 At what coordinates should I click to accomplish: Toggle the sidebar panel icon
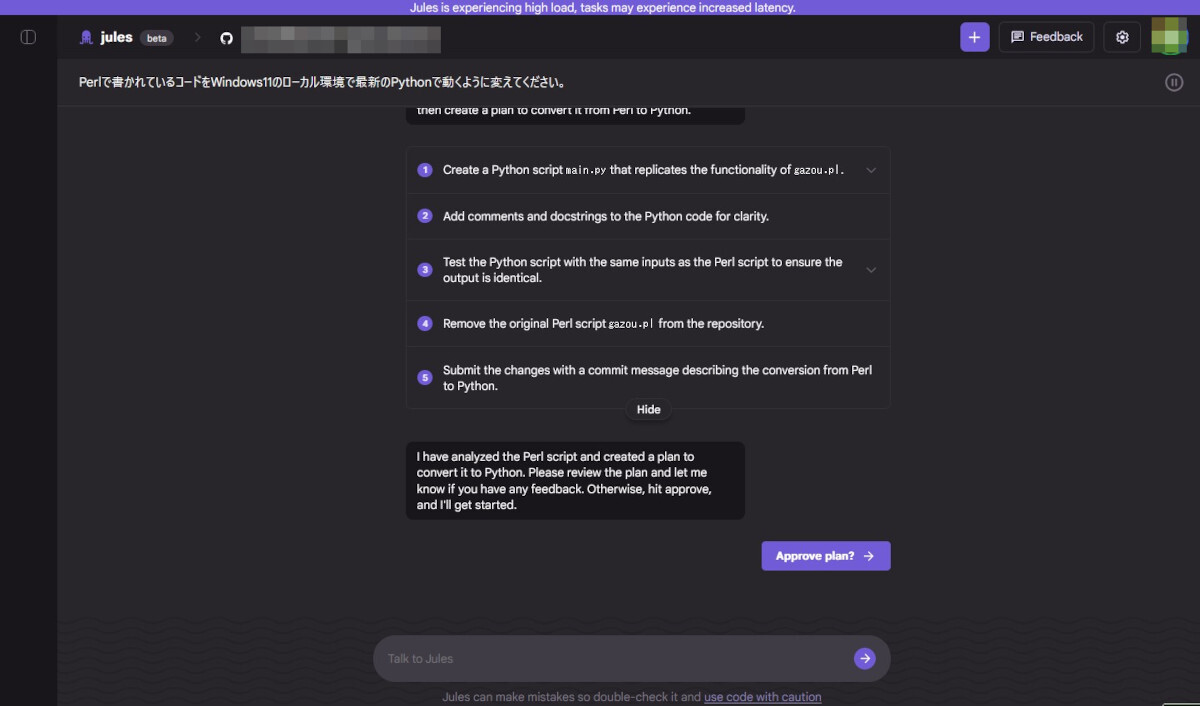tap(28, 37)
